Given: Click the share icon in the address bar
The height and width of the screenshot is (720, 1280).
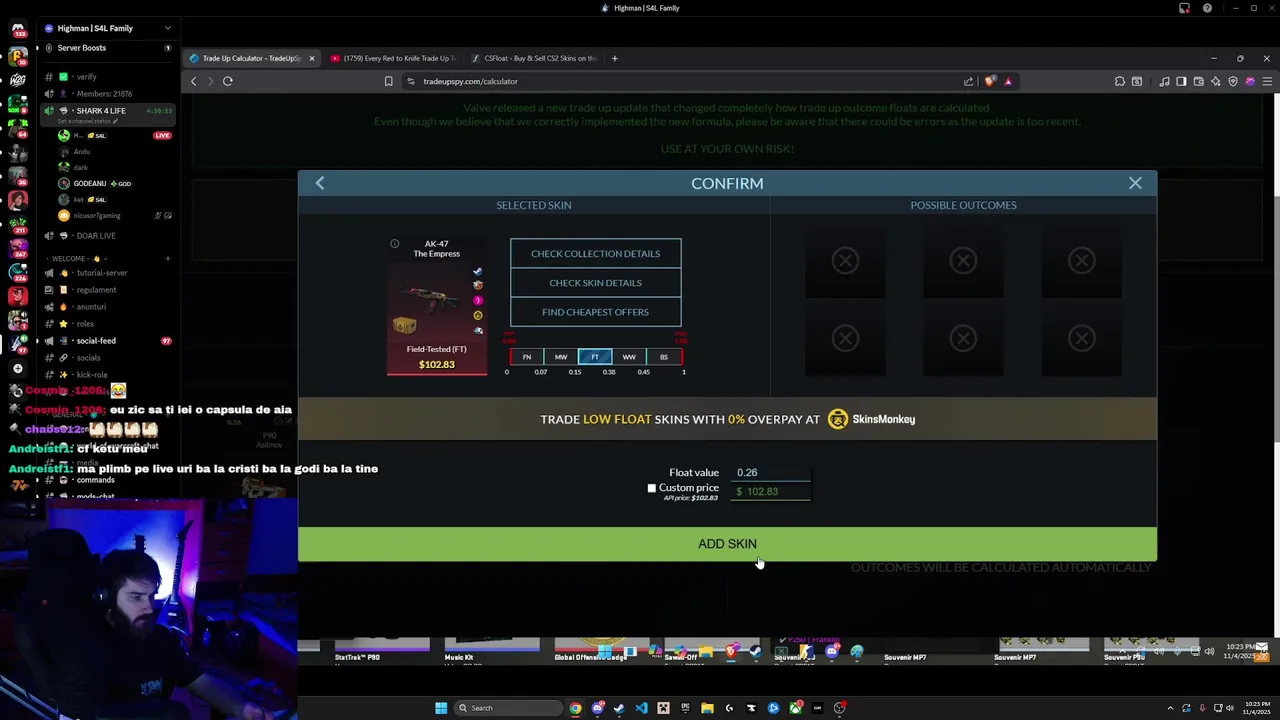Looking at the screenshot, I should tap(968, 81).
